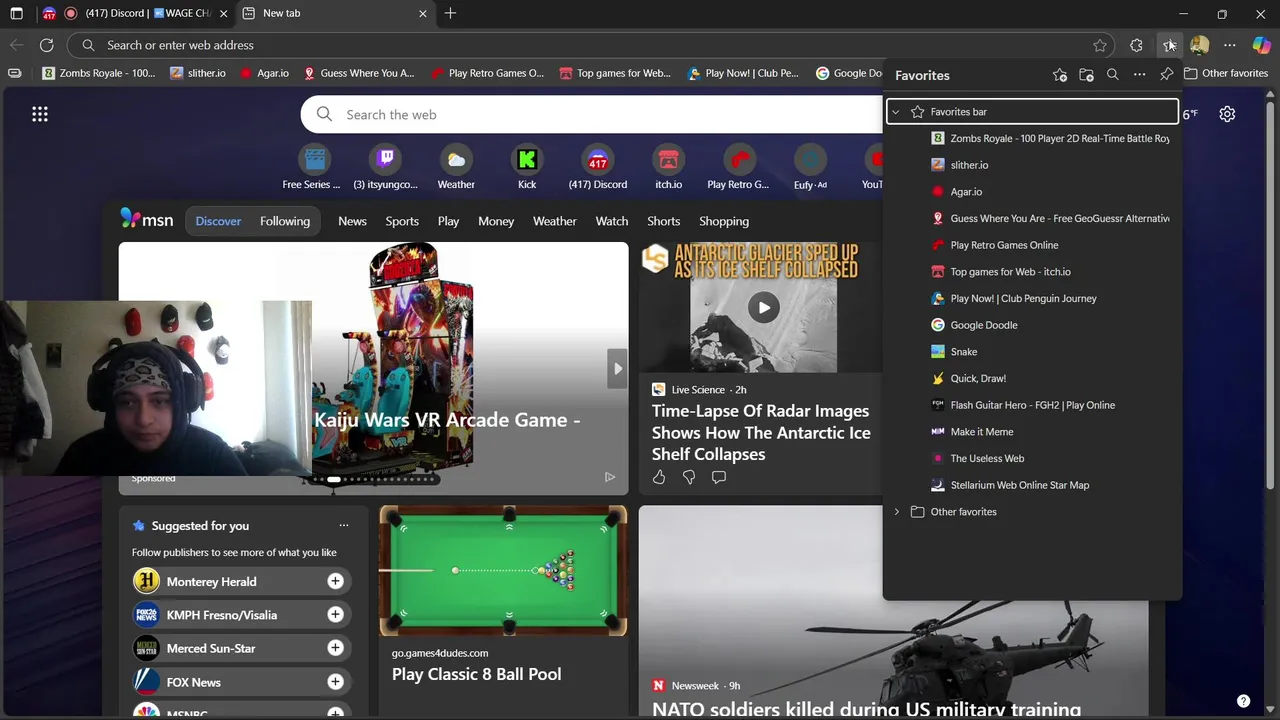
Task: Open the Following feed tab
Action: [285, 221]
